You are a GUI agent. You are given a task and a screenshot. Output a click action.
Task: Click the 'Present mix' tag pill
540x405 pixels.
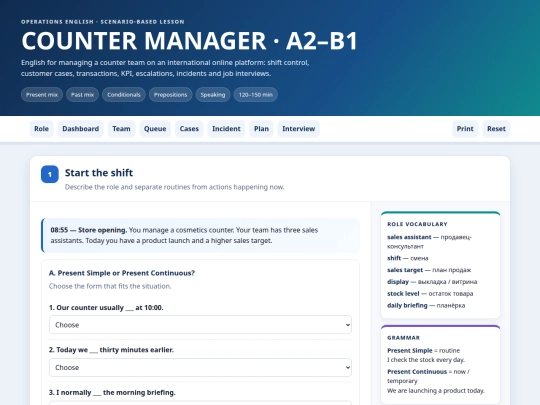42,95
